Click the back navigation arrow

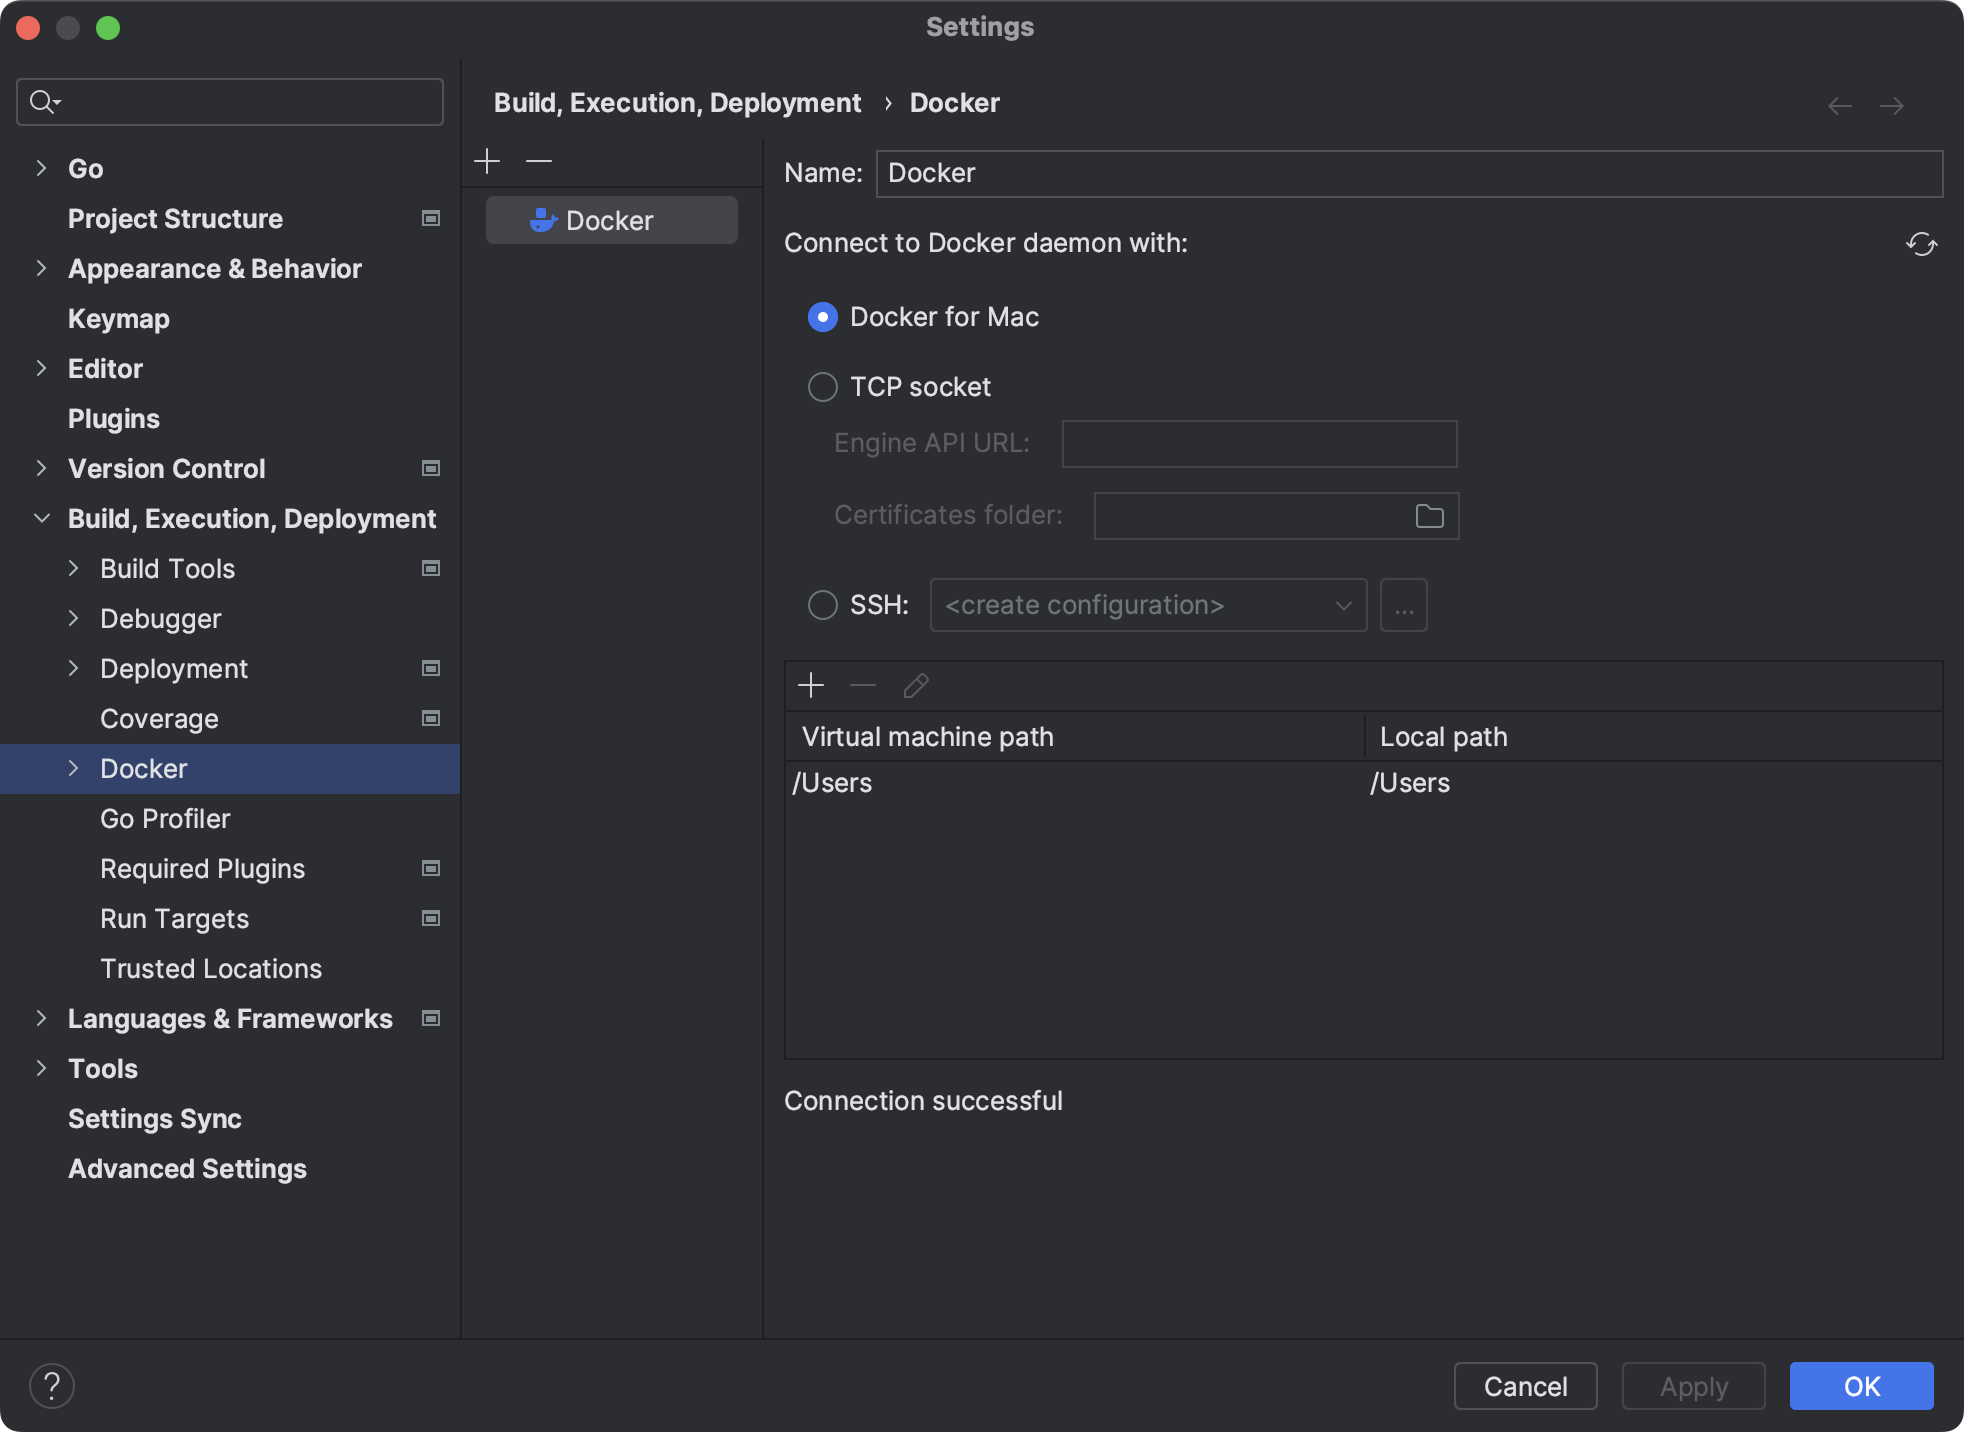1838,105
